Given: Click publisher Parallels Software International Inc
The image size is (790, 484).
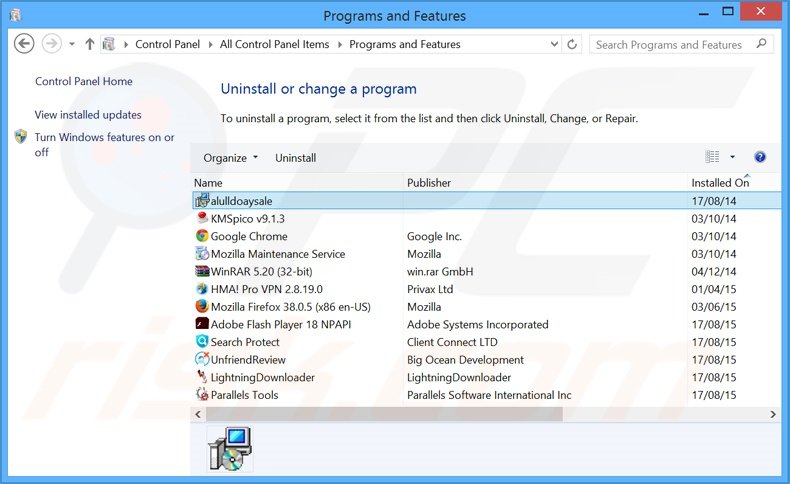Looking at the screenshot, I should click(489, 395).
